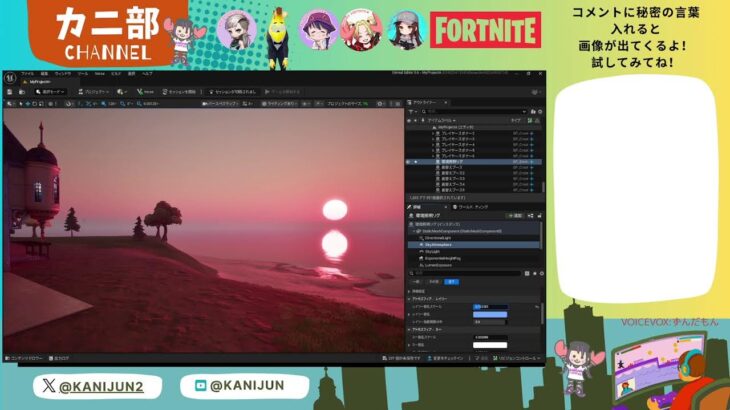Open the 選択モード dropdown
730x410 pixels.
click(50, 92)
